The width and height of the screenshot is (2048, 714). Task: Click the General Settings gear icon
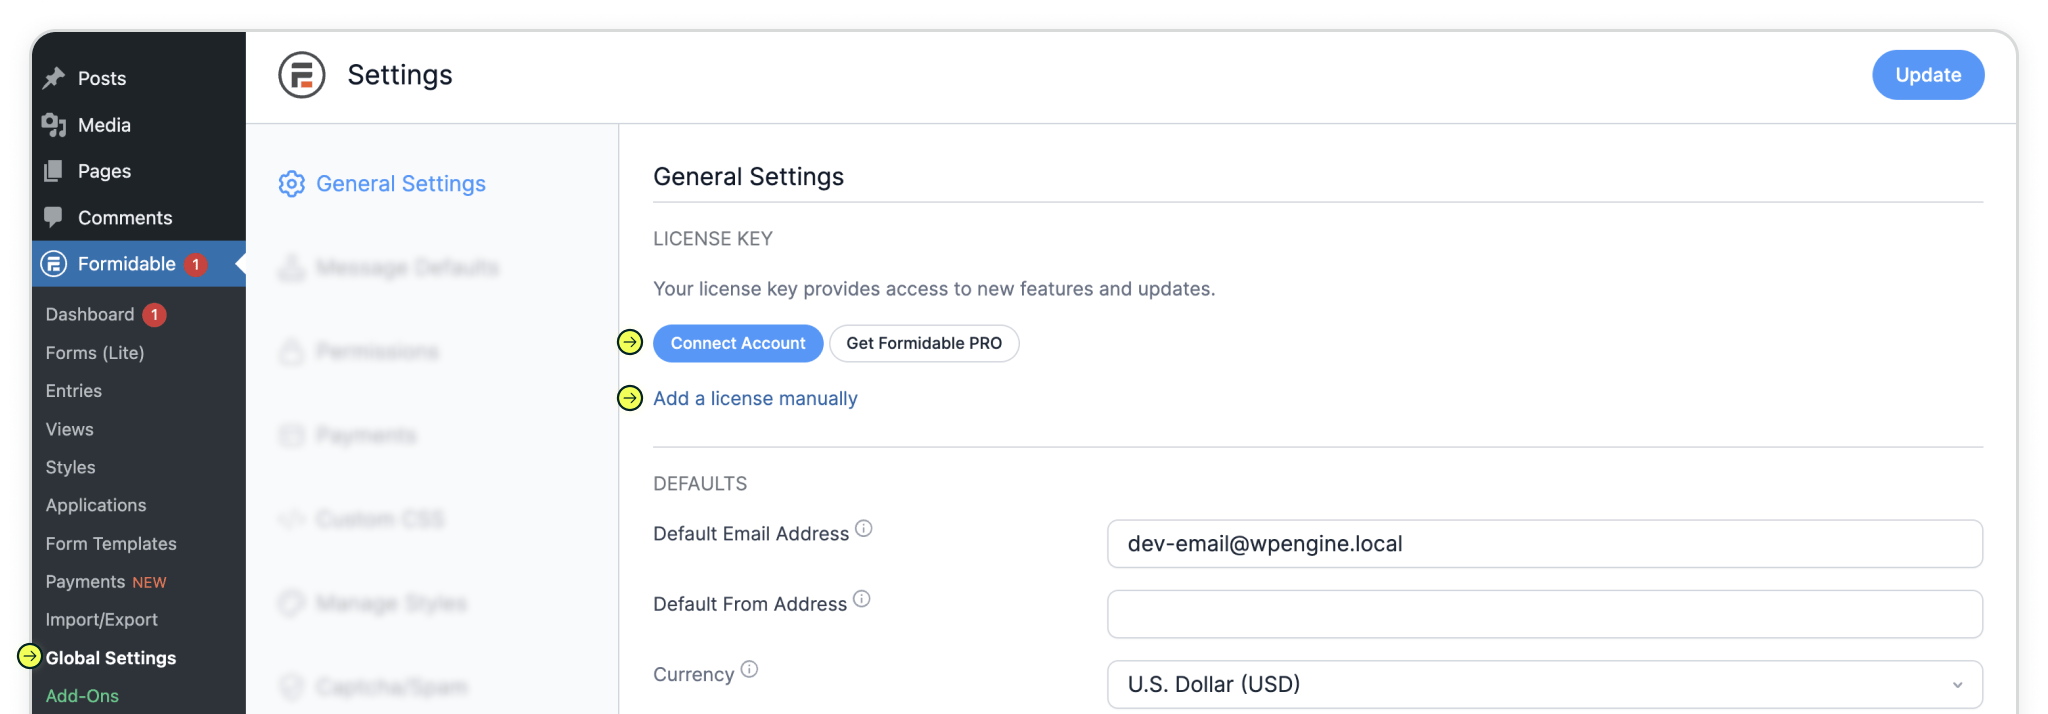tap(292, 184)
